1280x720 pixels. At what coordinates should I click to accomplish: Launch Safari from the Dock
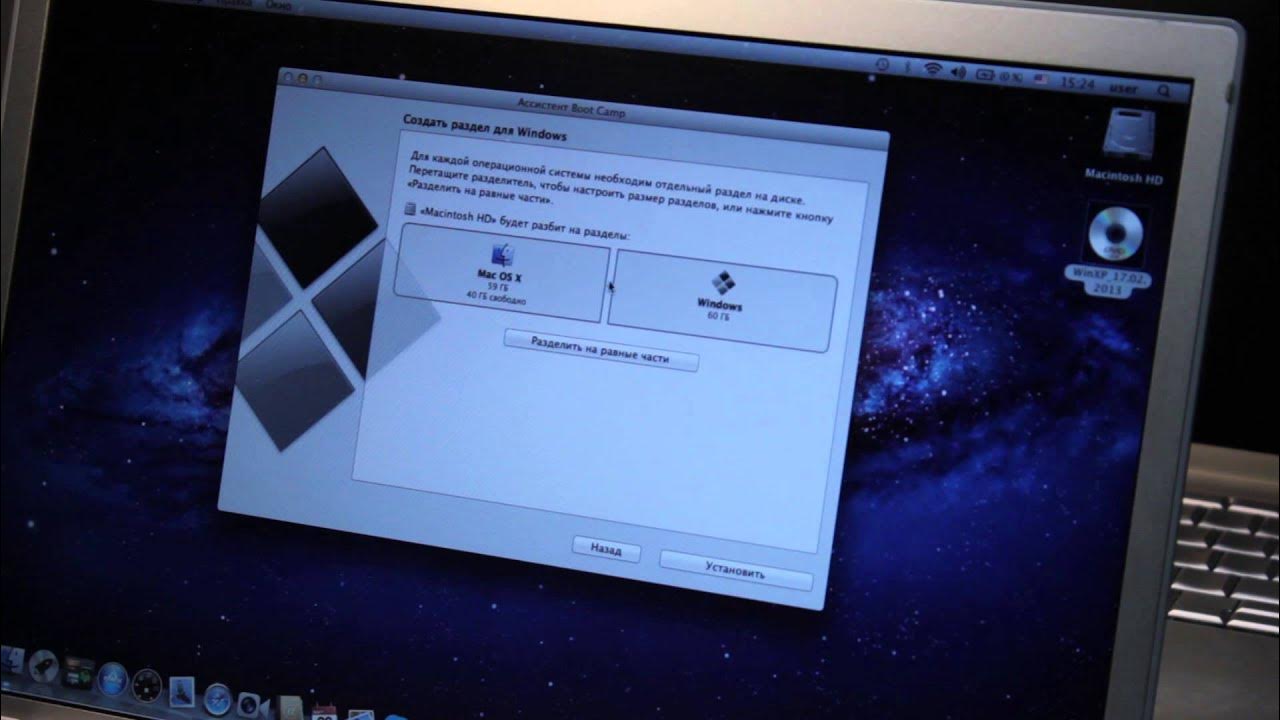[x=217, y=698]
